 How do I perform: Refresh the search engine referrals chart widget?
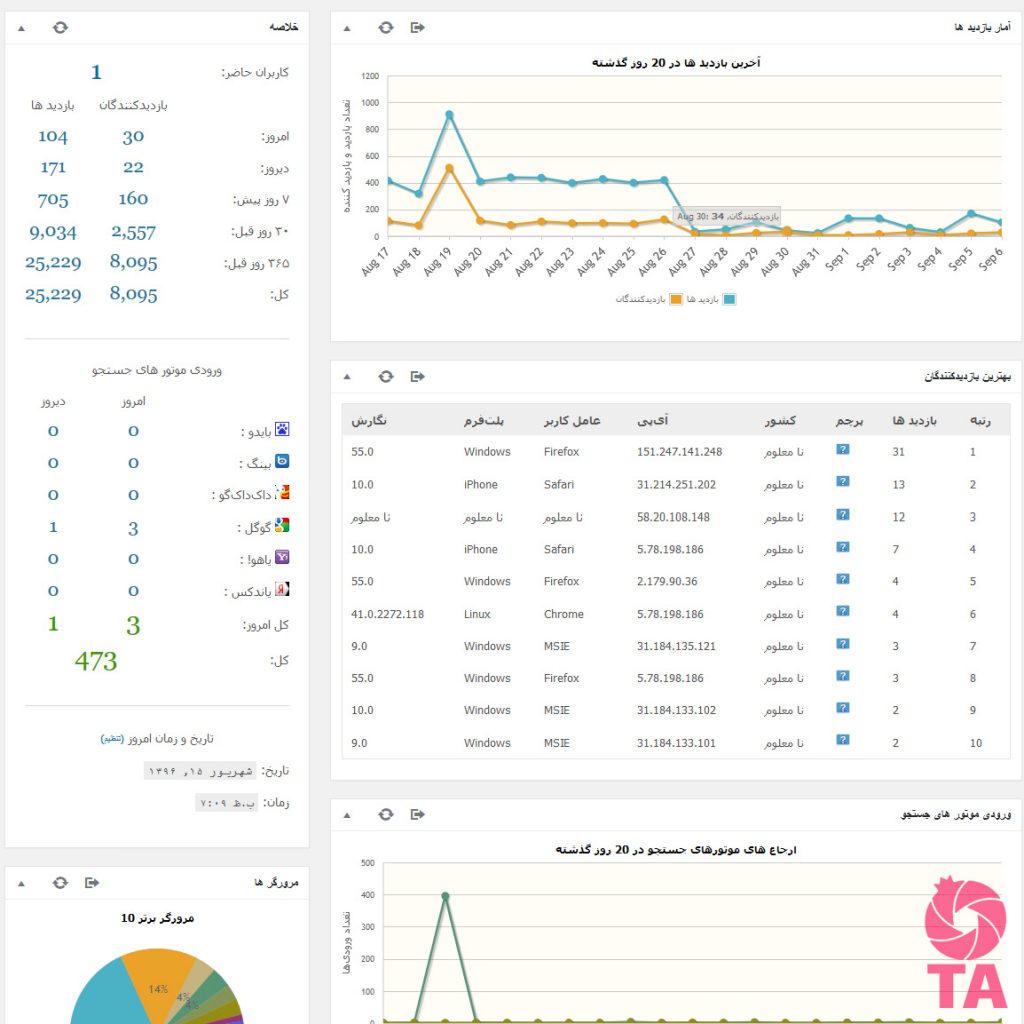click(386, 815)
